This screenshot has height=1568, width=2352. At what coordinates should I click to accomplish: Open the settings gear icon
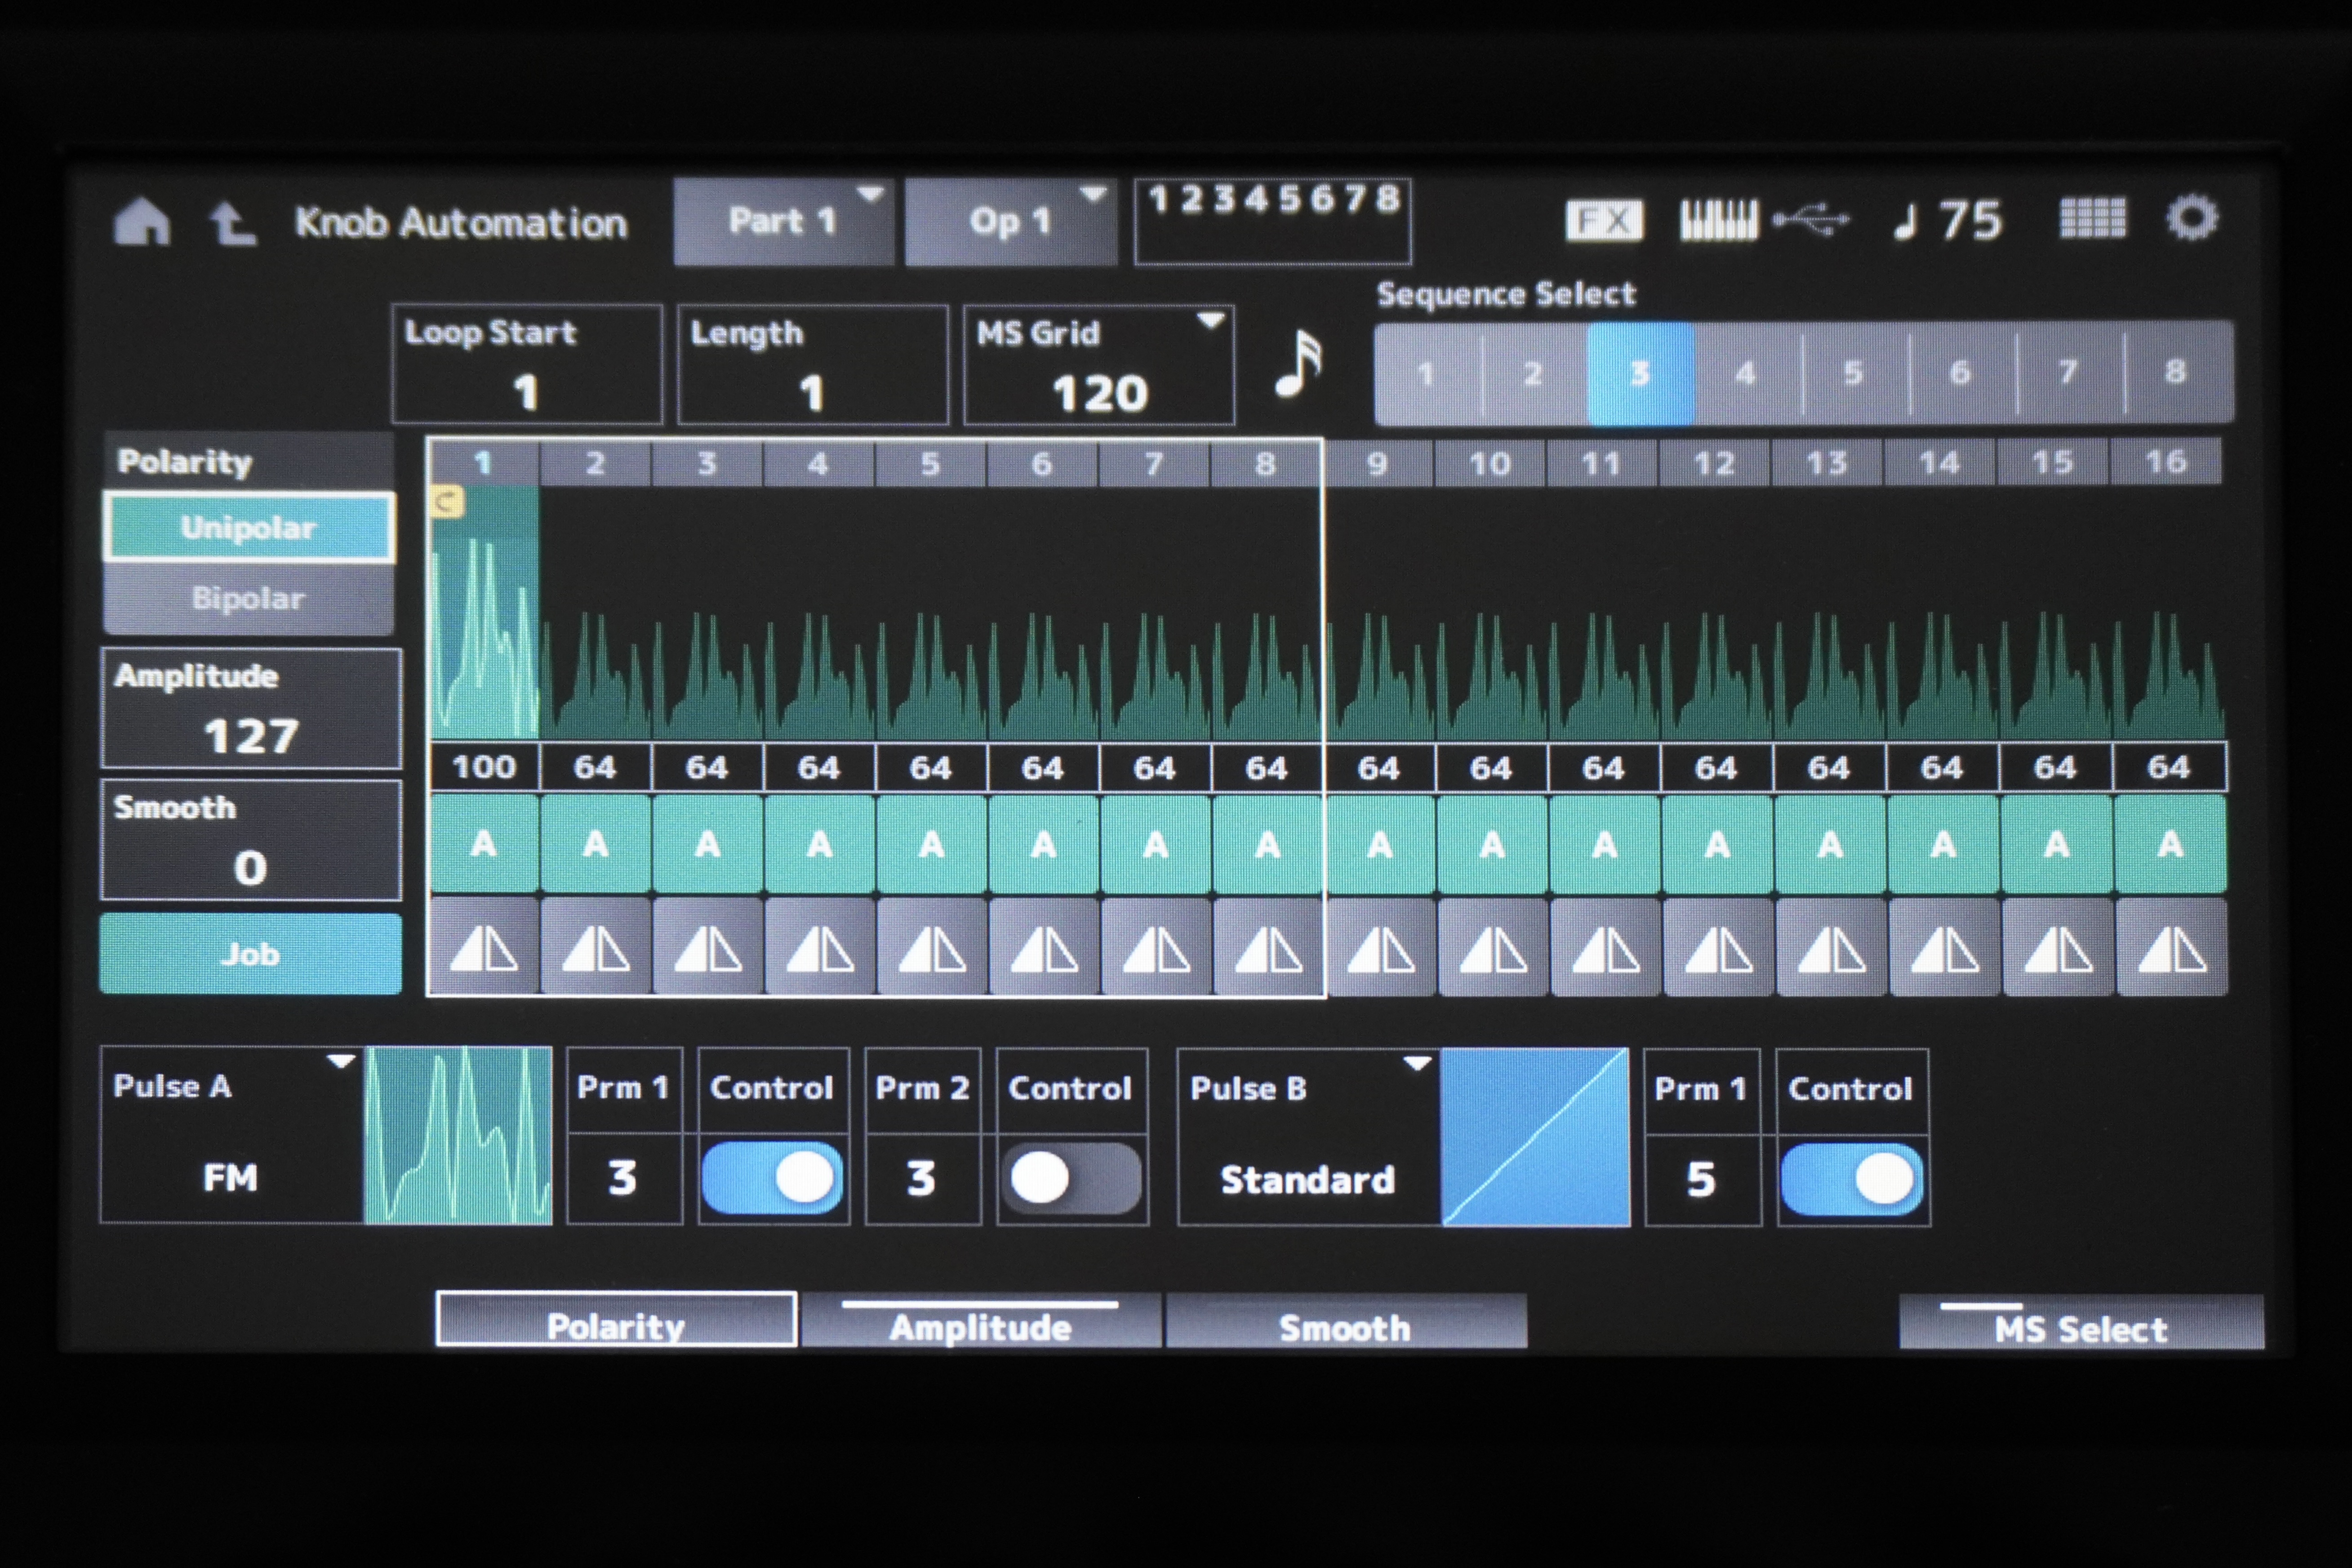(2191, 218)
